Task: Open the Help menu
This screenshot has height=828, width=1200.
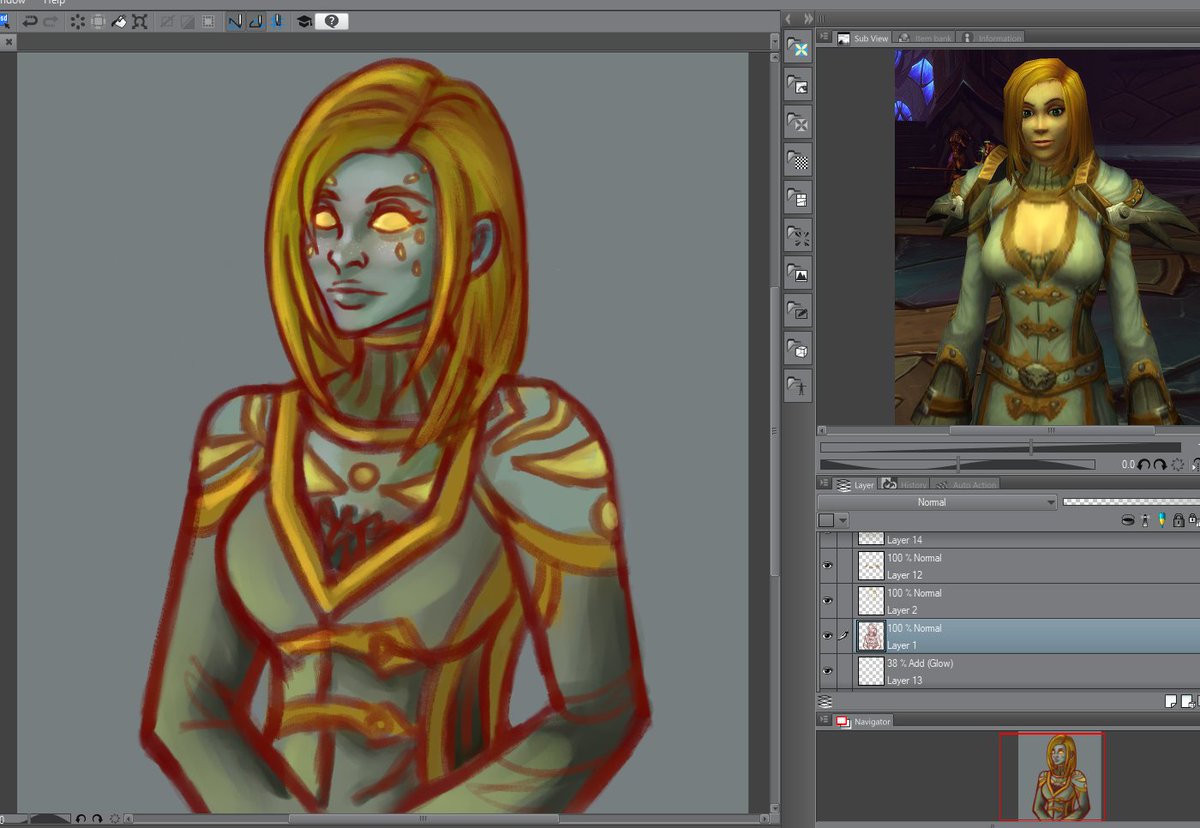Action: 54,3
